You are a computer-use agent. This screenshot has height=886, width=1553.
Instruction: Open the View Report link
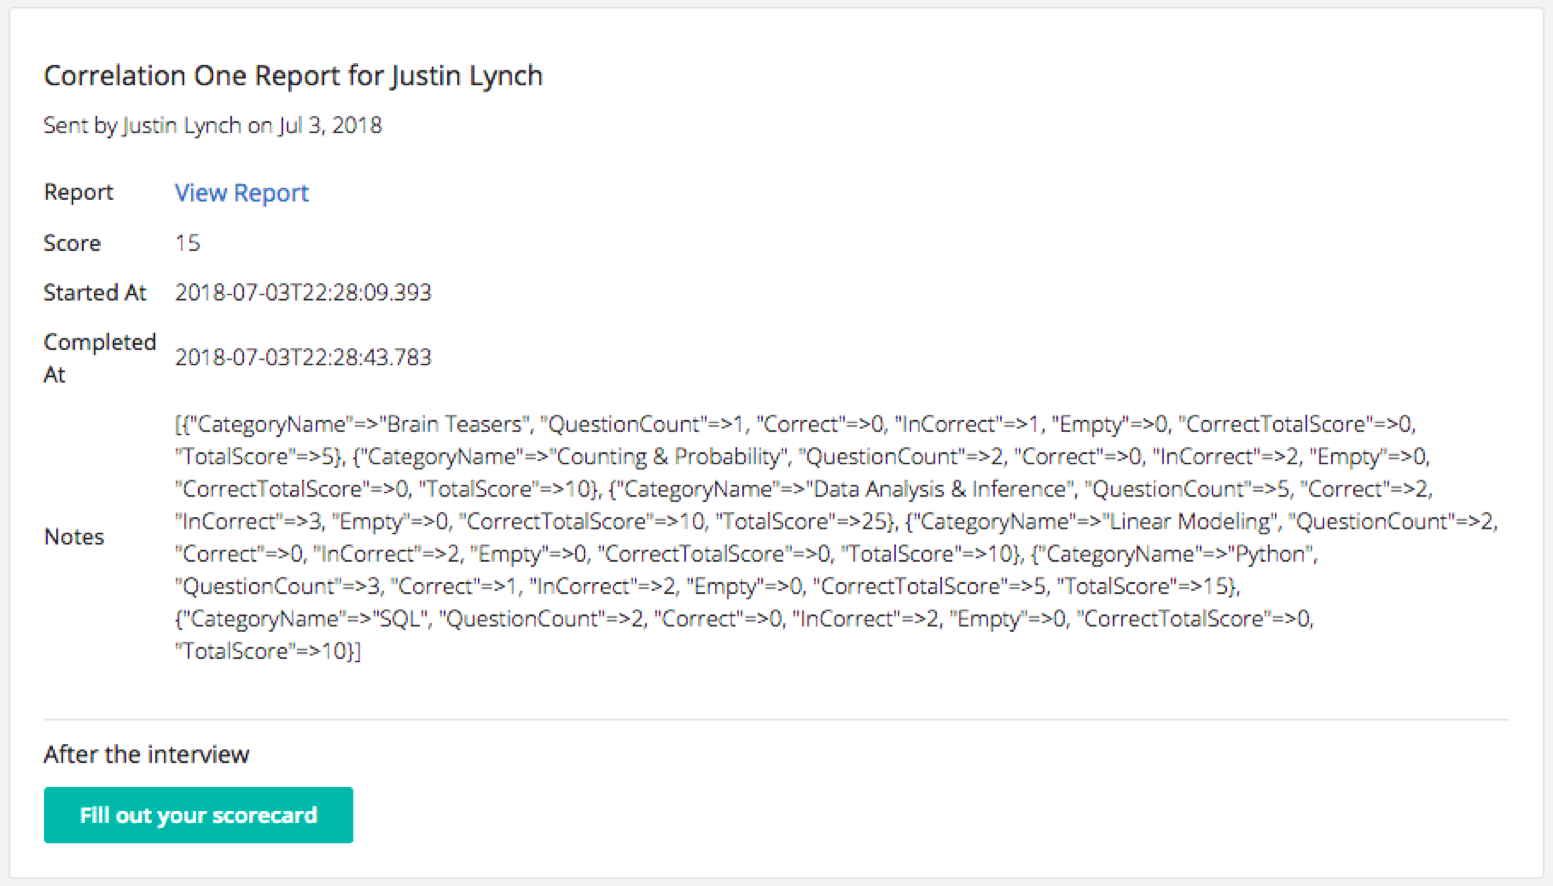[x=241, y=193]
